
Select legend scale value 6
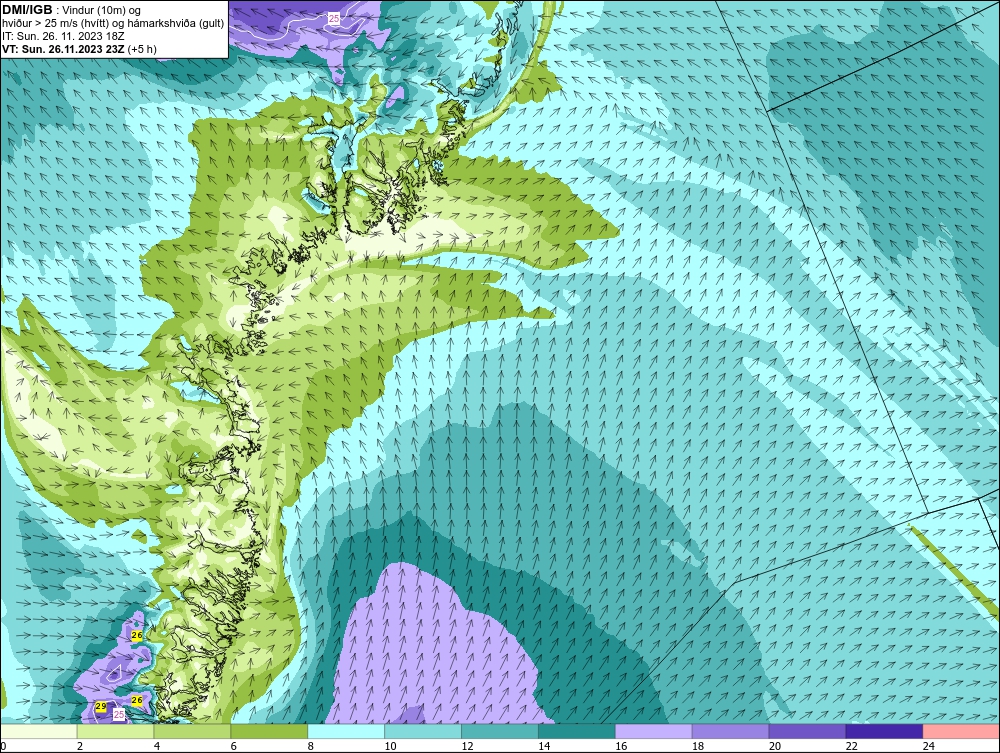(233, 746)
